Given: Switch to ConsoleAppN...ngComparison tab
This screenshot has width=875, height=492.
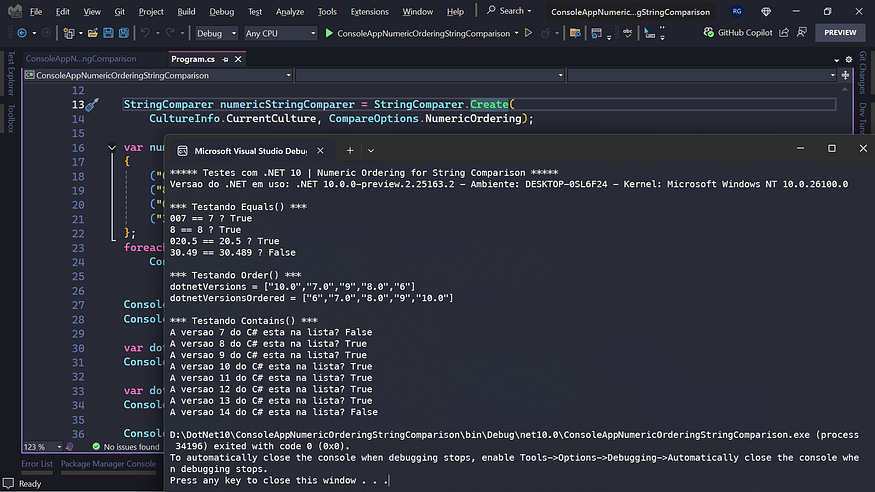Looking at the screenshot, I should click(81, 59).
